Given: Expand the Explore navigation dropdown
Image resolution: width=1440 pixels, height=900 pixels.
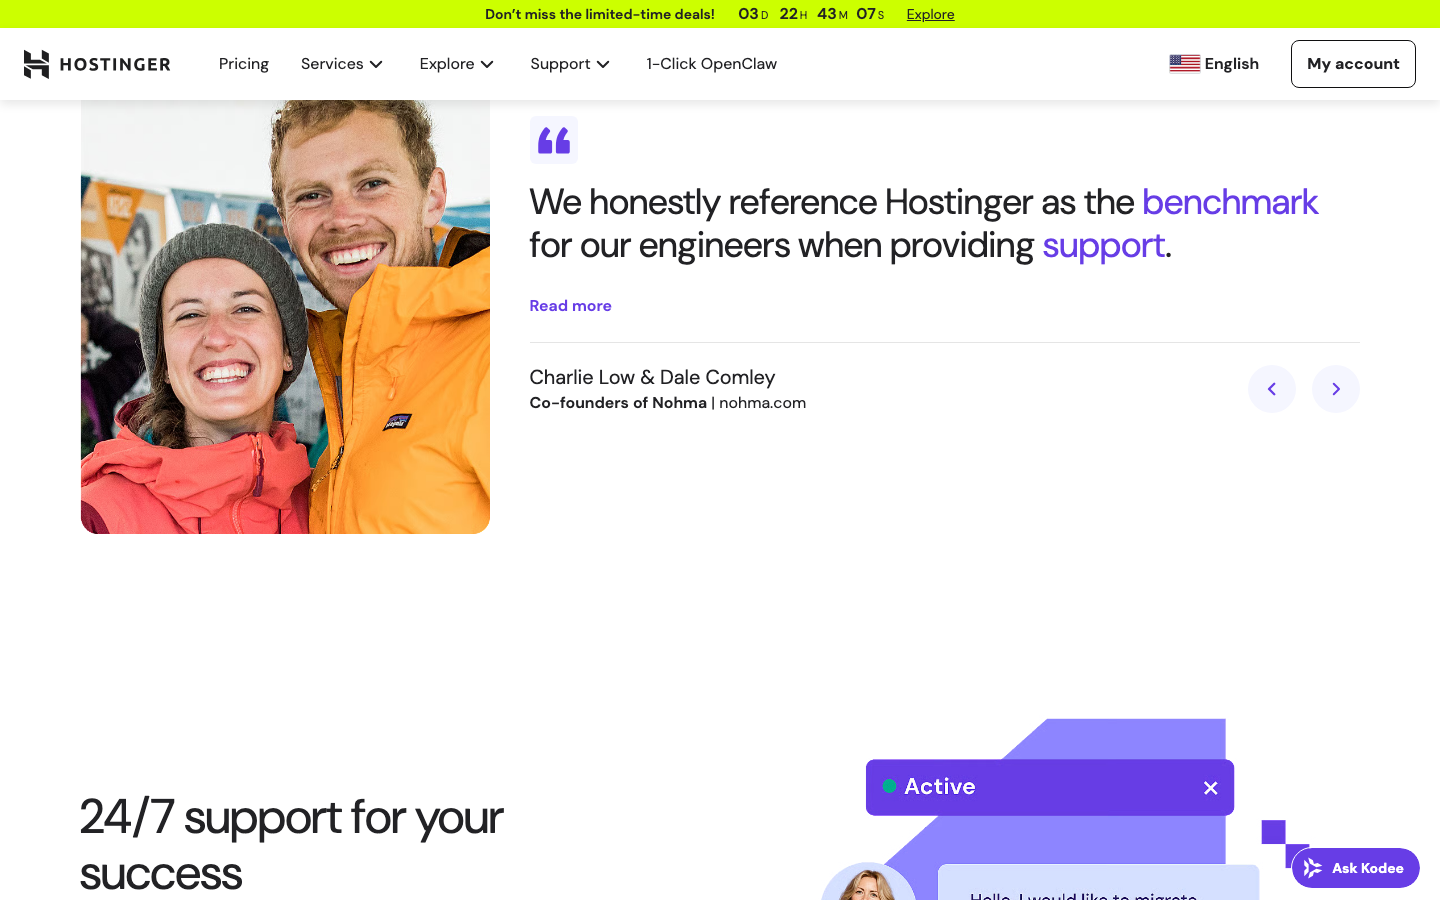Looking at the screenshot, I should click(456, 63).
